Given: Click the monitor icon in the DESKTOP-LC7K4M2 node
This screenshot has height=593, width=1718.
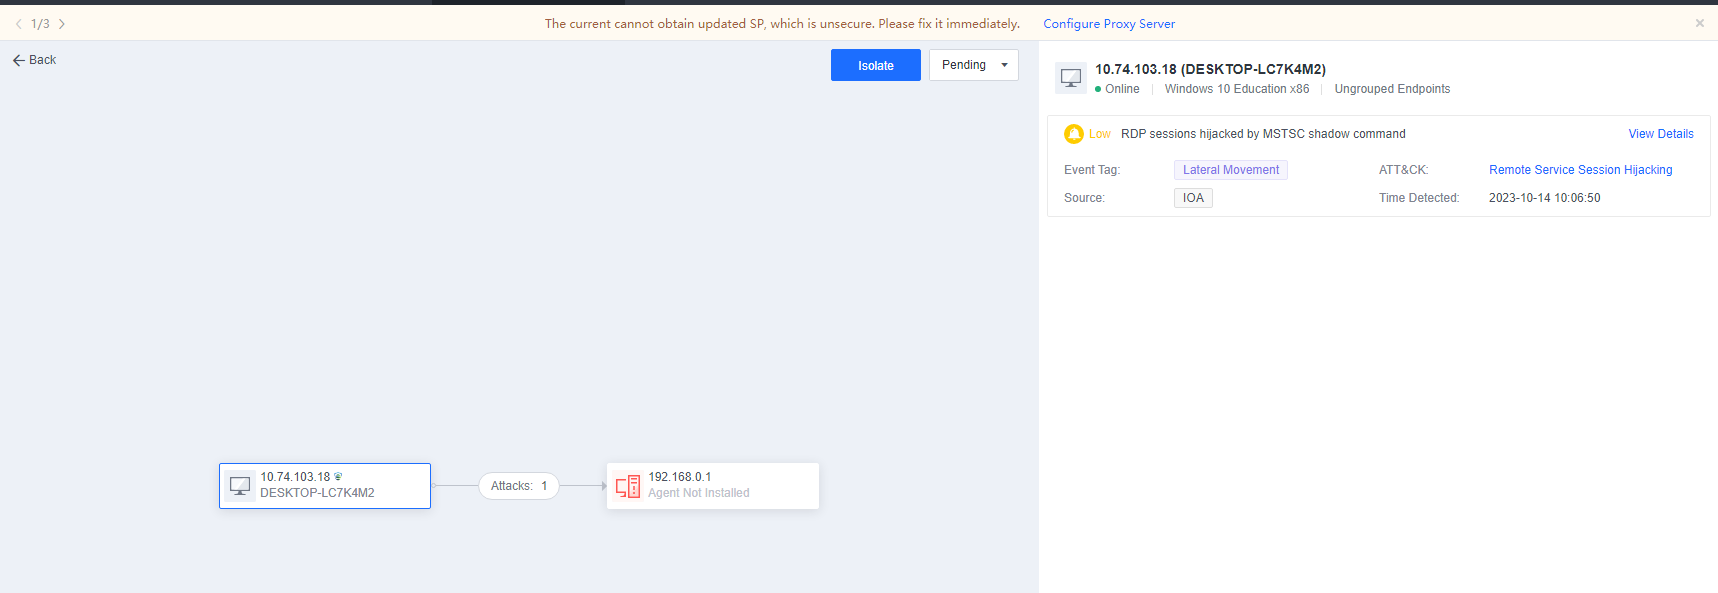Looking at the screenshot, I should (x=240, y=486).
